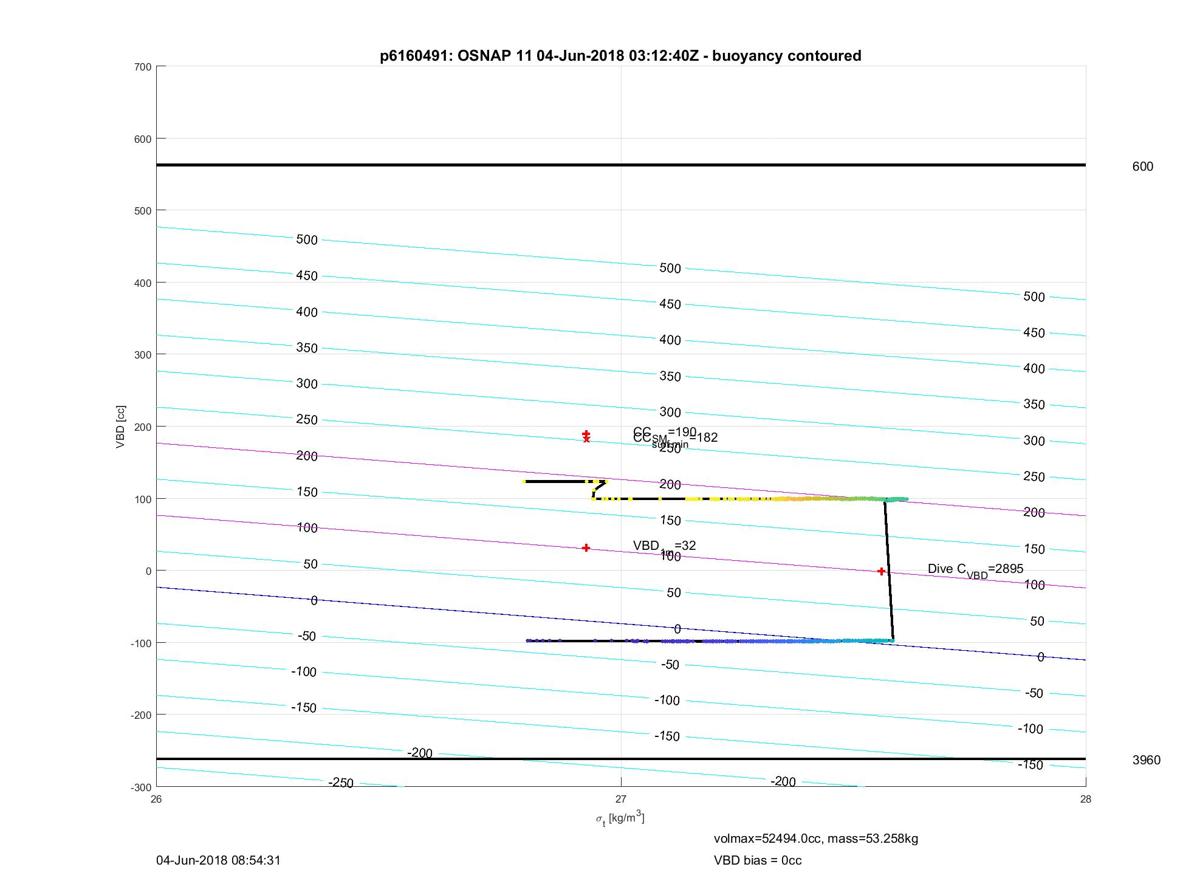Image resolution: width=1200 pixels, height=885 pixels.
Task: Click the red plus marker beside Dive C VBD
Action: click(881, 571)
